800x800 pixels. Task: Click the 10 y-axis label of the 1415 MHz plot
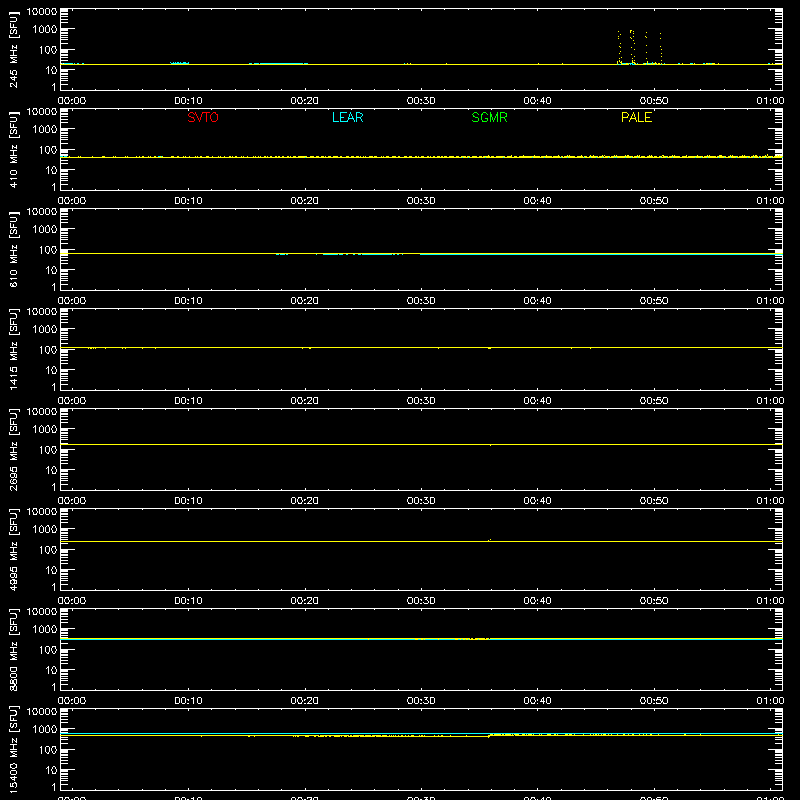click(51, 370)
